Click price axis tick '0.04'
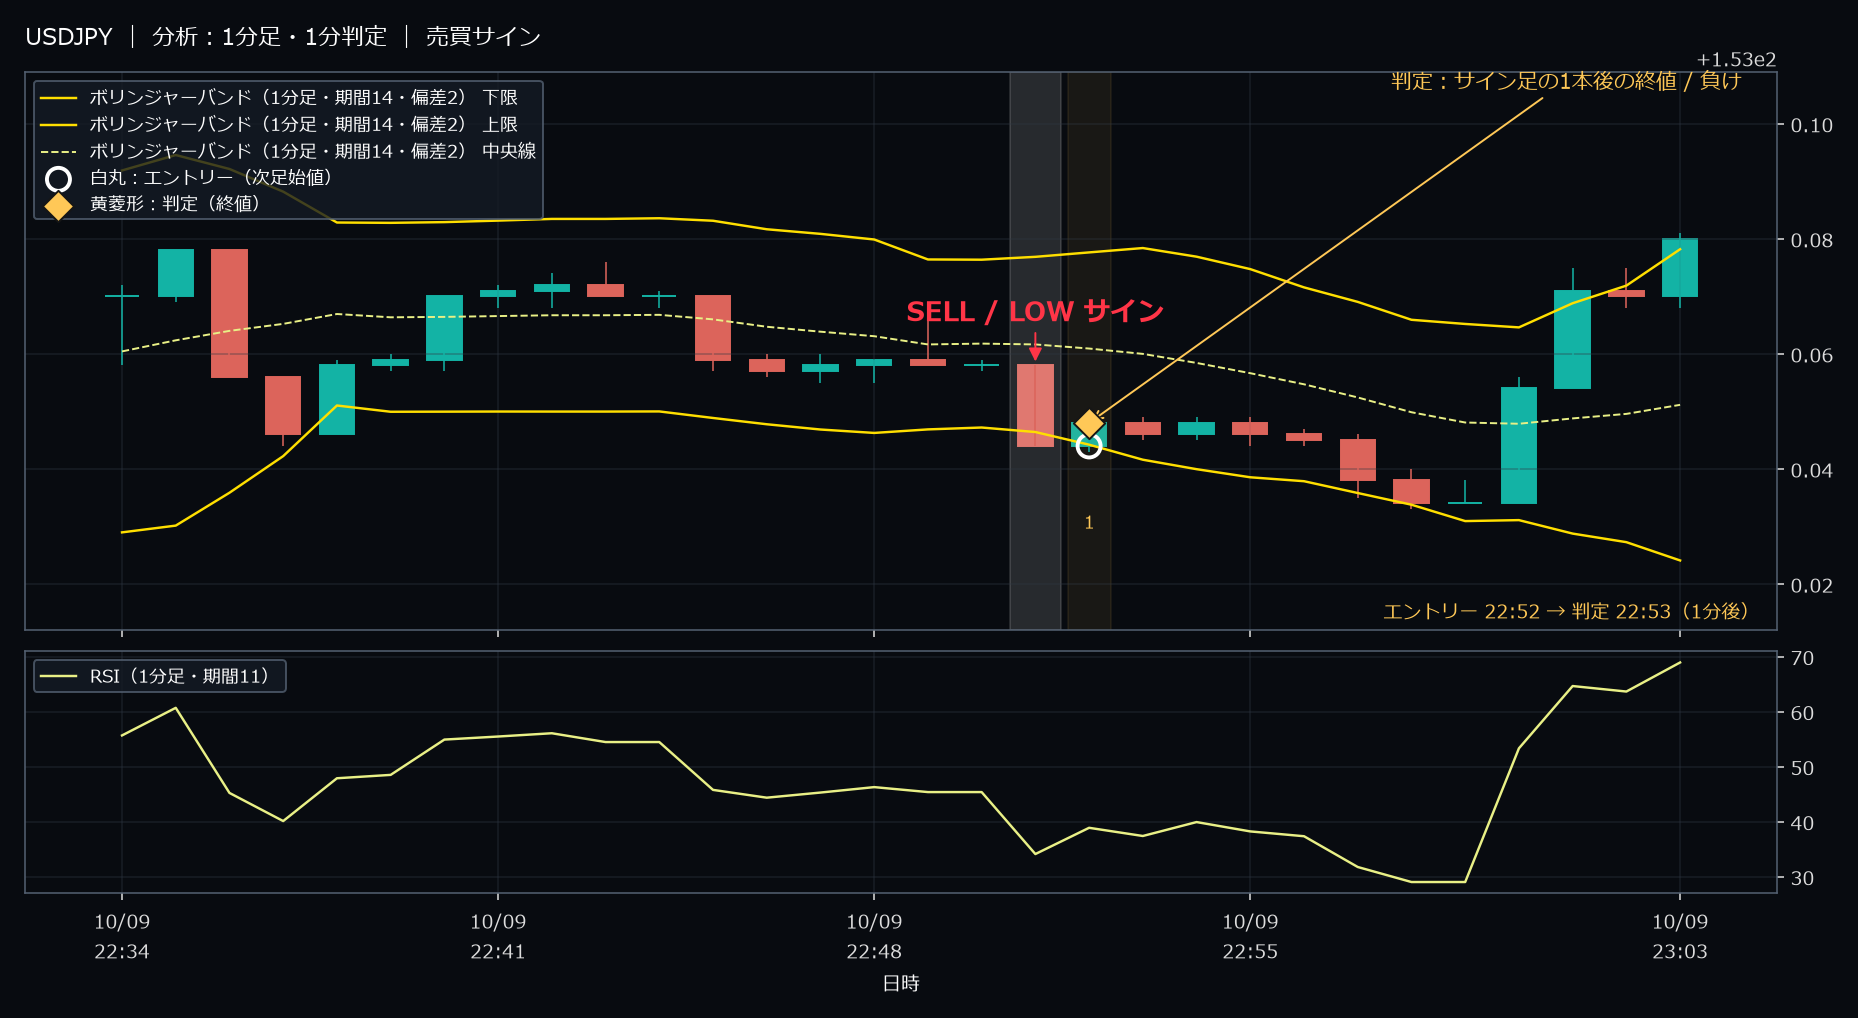This screenshot has width=1858, height=1018. coord(1812,470)
